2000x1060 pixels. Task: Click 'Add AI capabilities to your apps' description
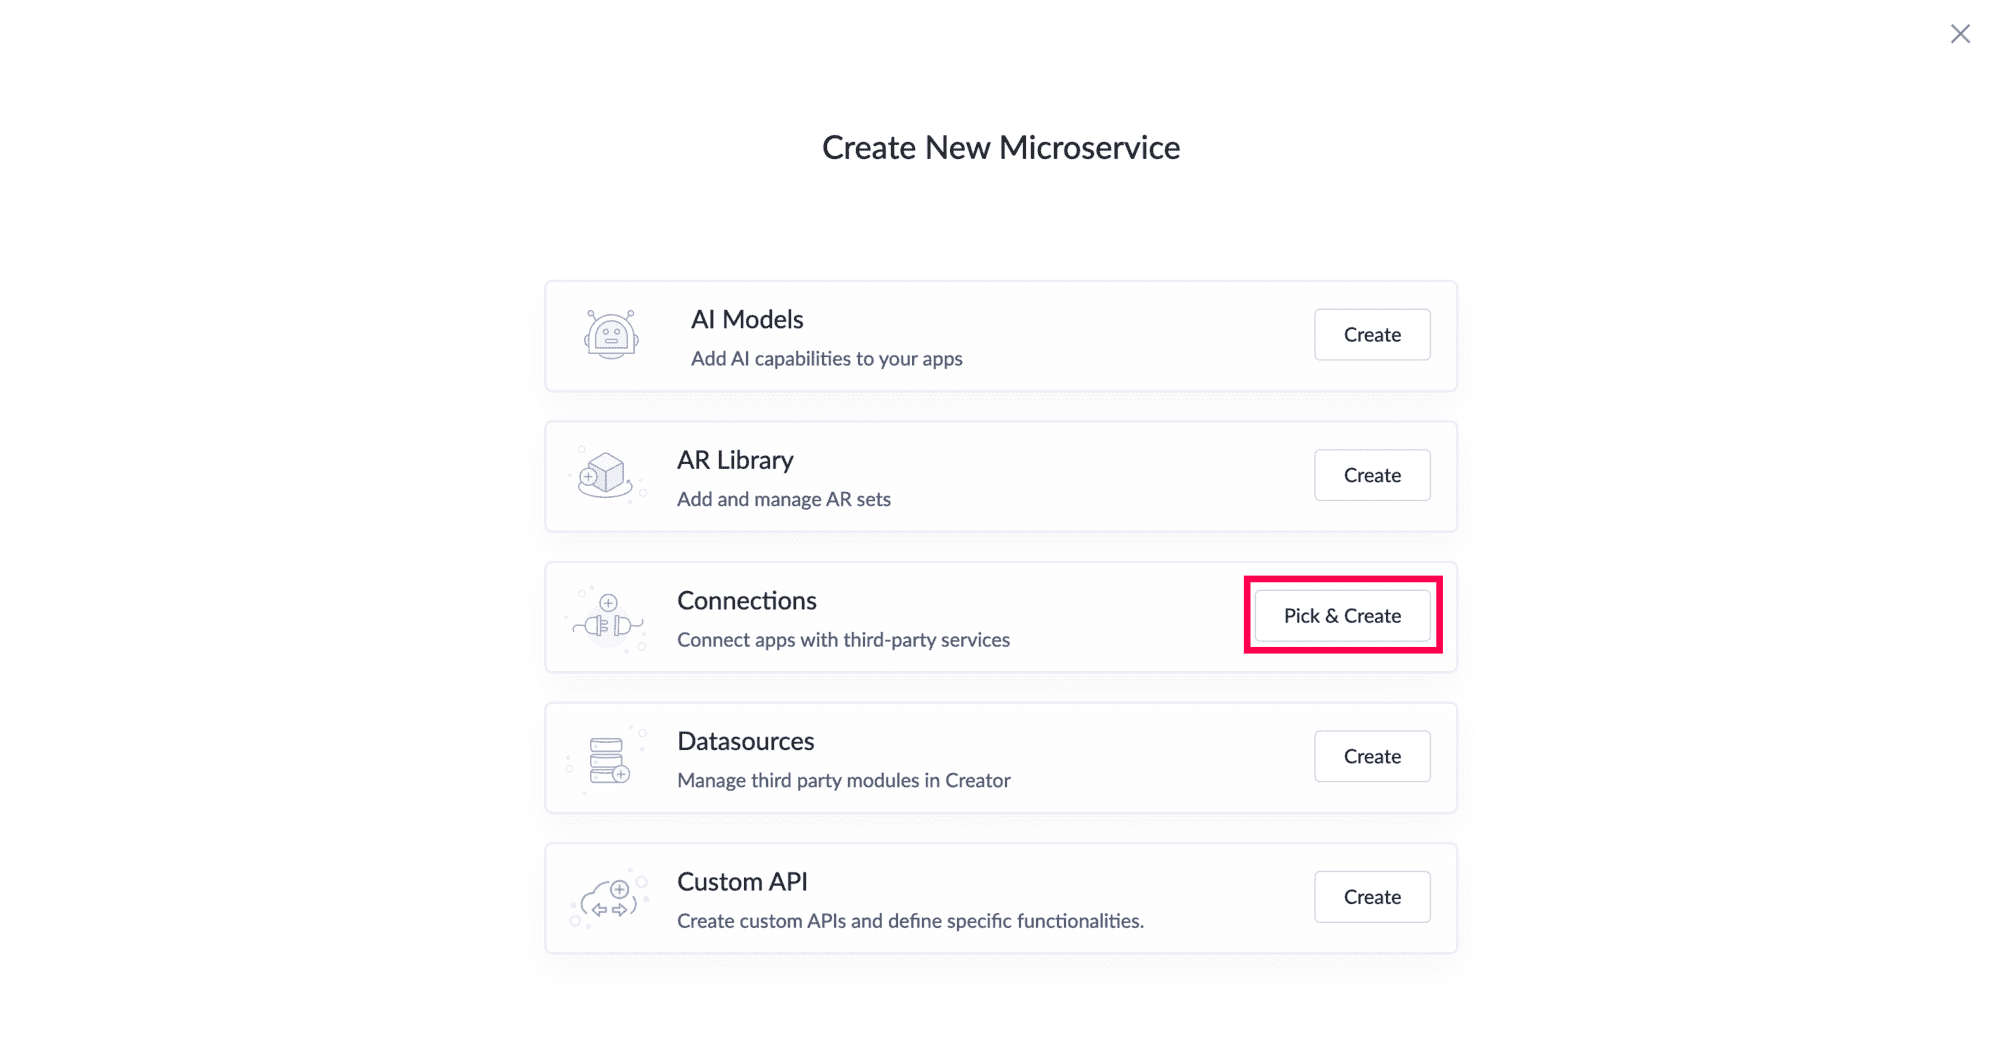point(826,359)
